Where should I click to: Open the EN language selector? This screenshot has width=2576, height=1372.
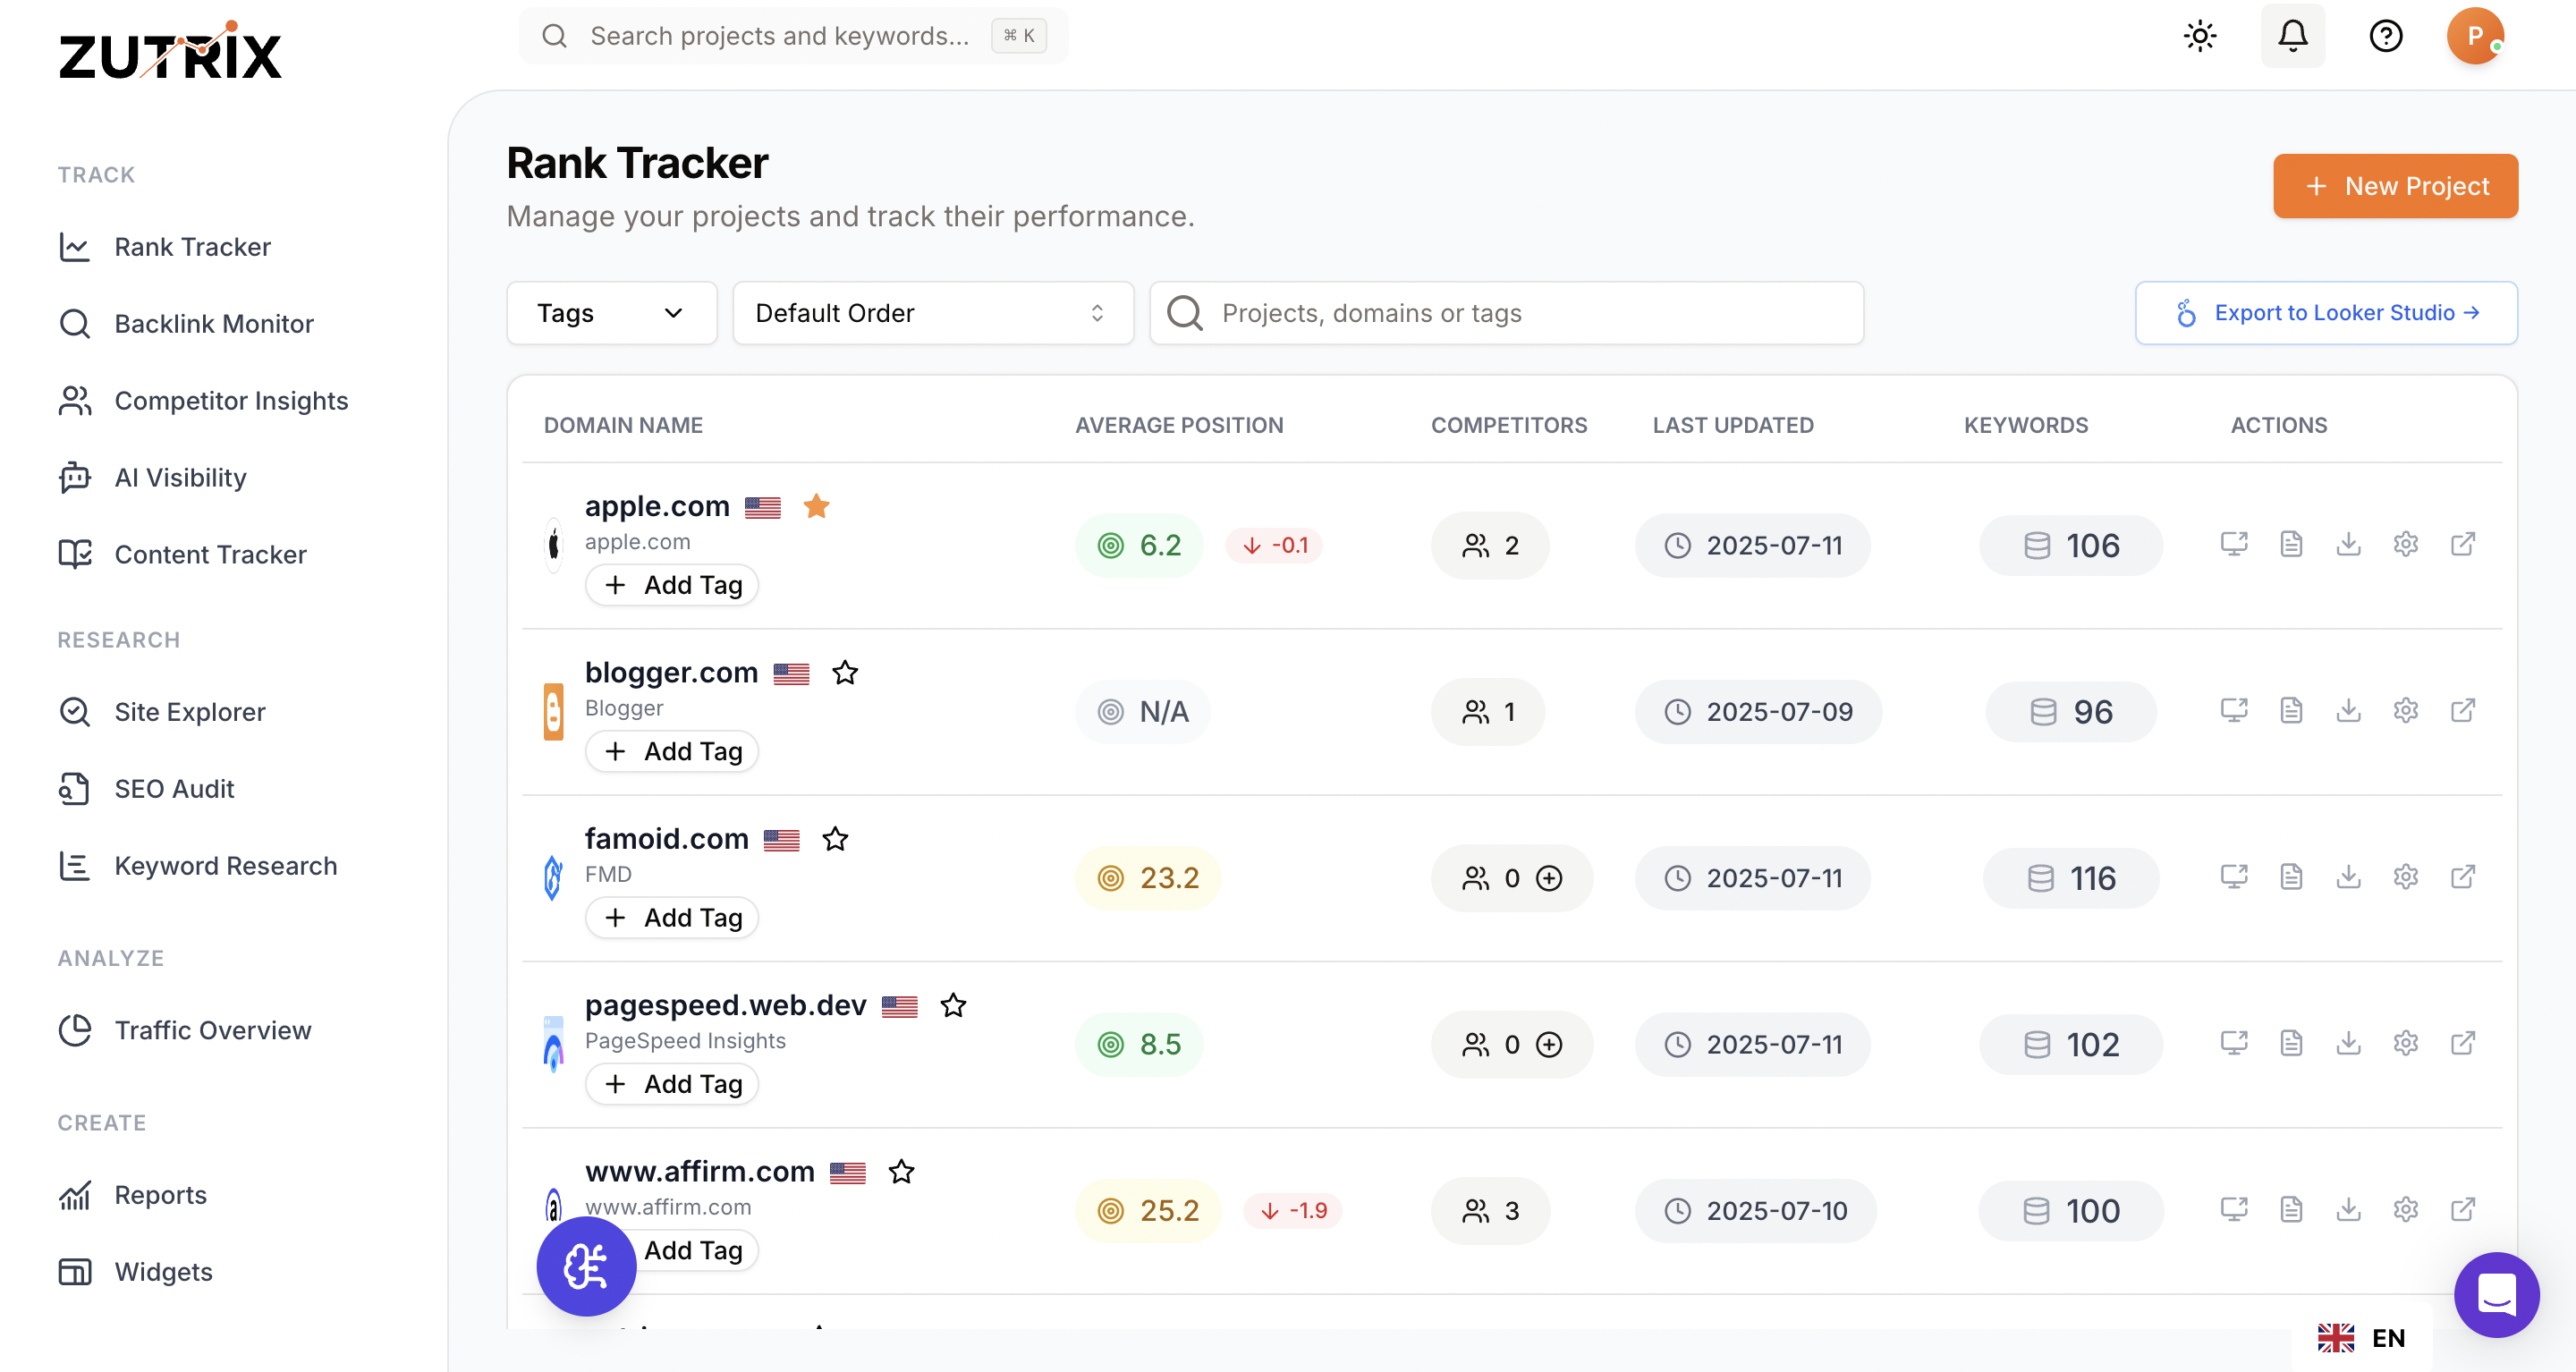tap(2362, 1337)
